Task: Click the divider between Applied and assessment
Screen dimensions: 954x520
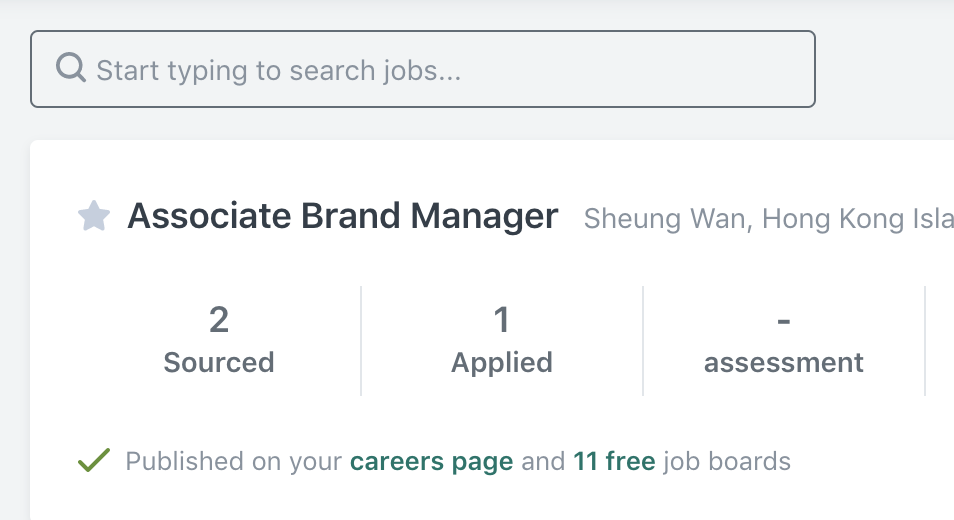Action: [643, 341]
